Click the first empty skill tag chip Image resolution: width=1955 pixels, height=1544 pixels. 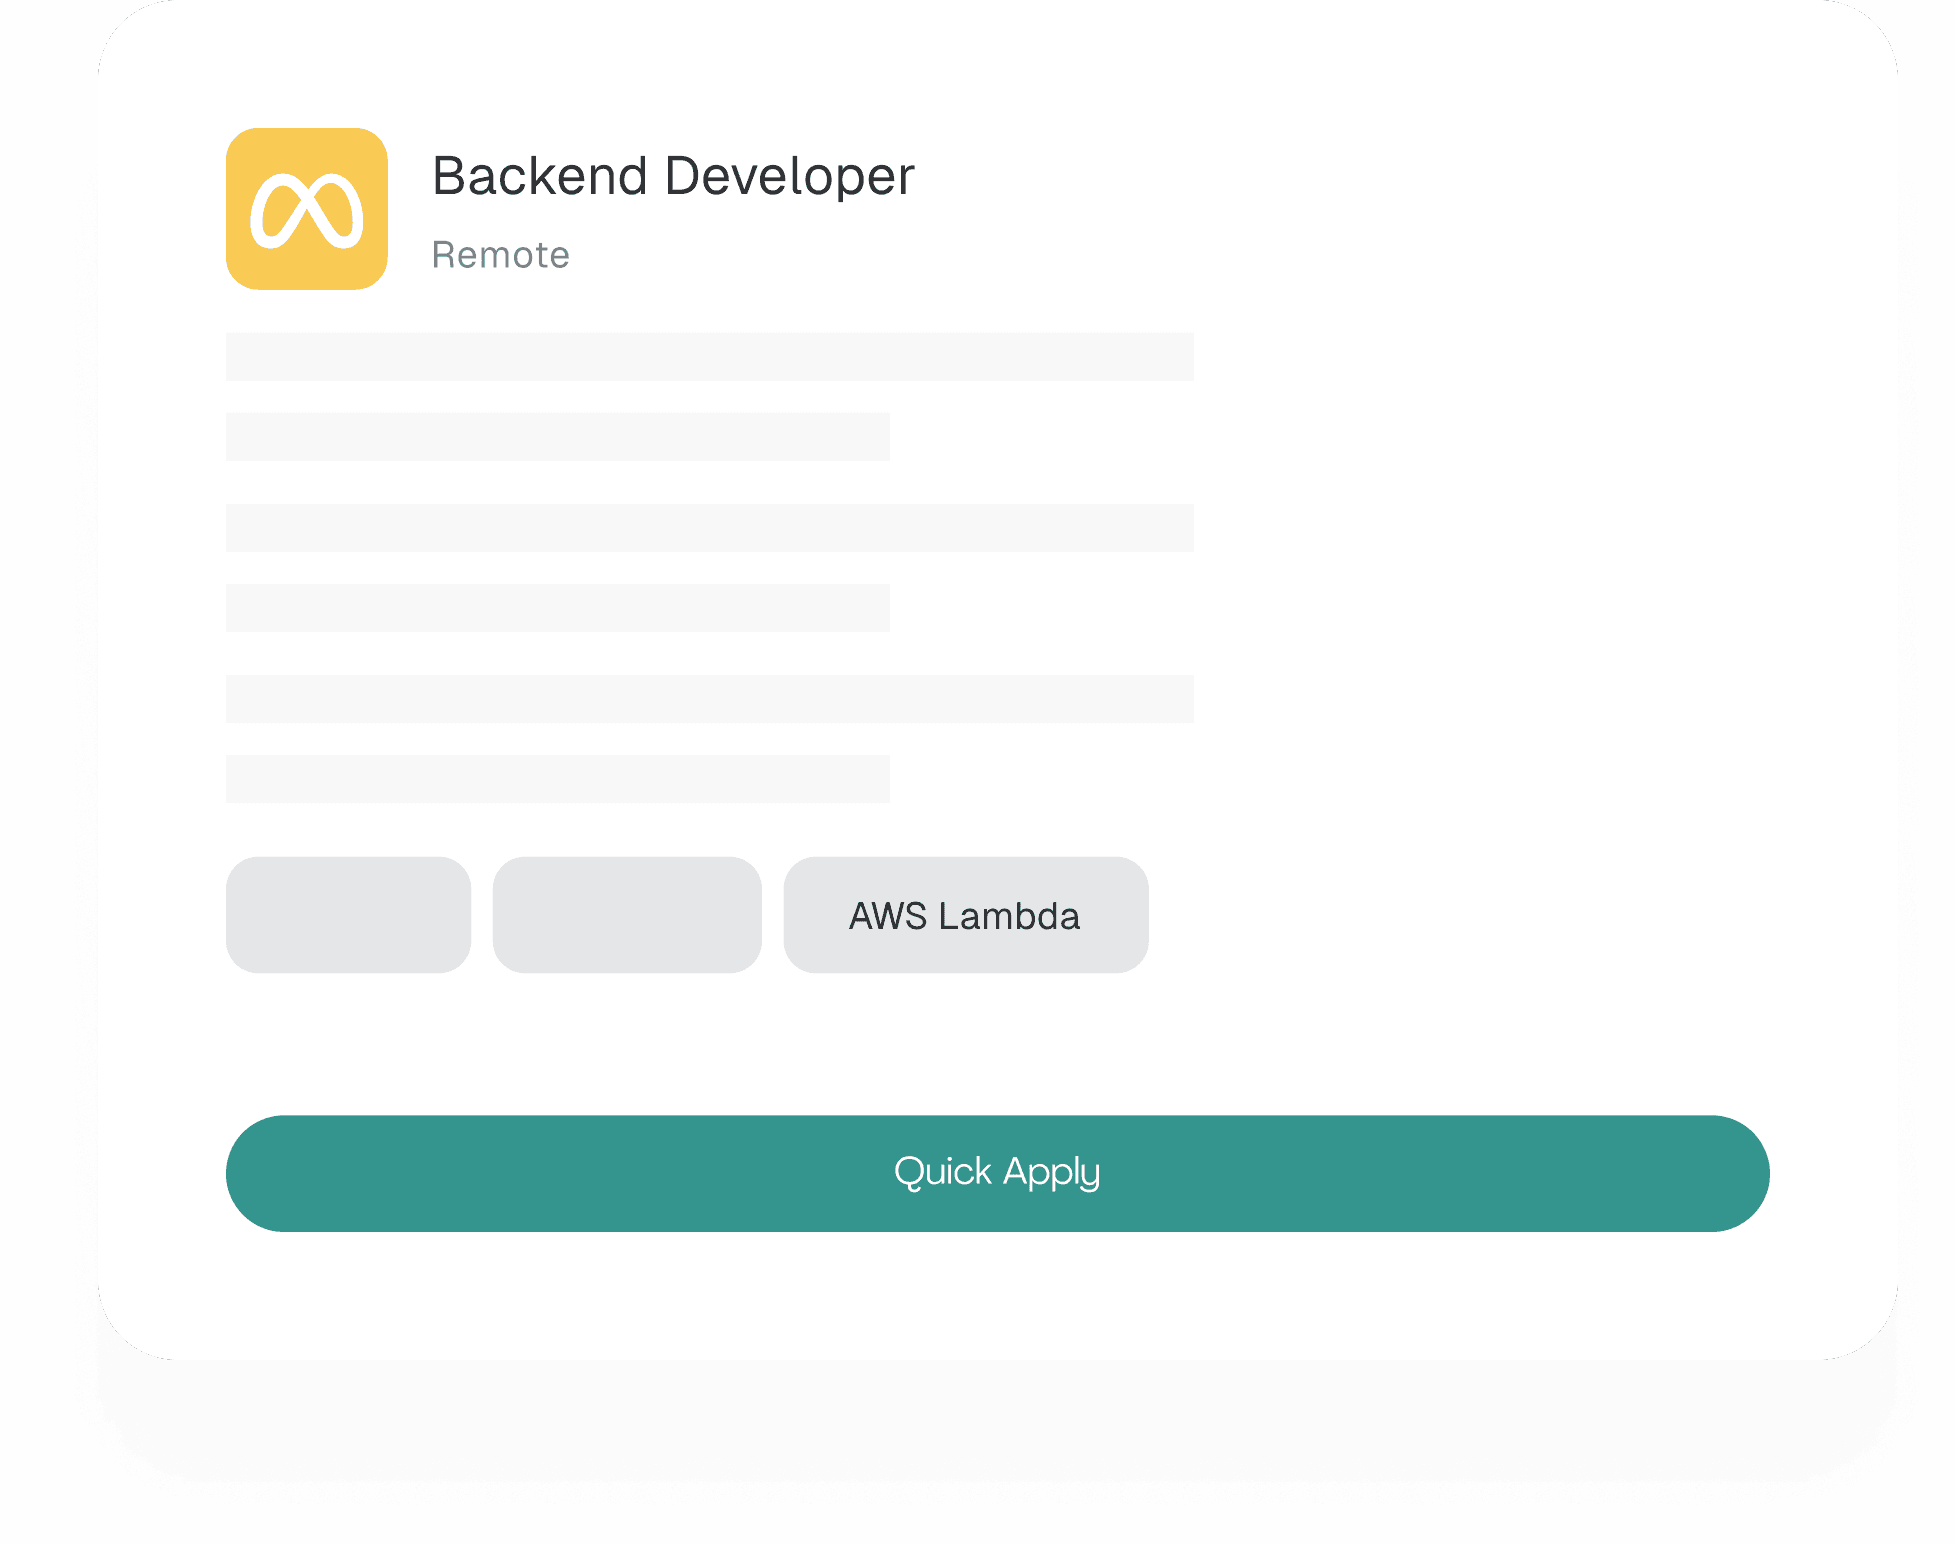tap(348, 915)
